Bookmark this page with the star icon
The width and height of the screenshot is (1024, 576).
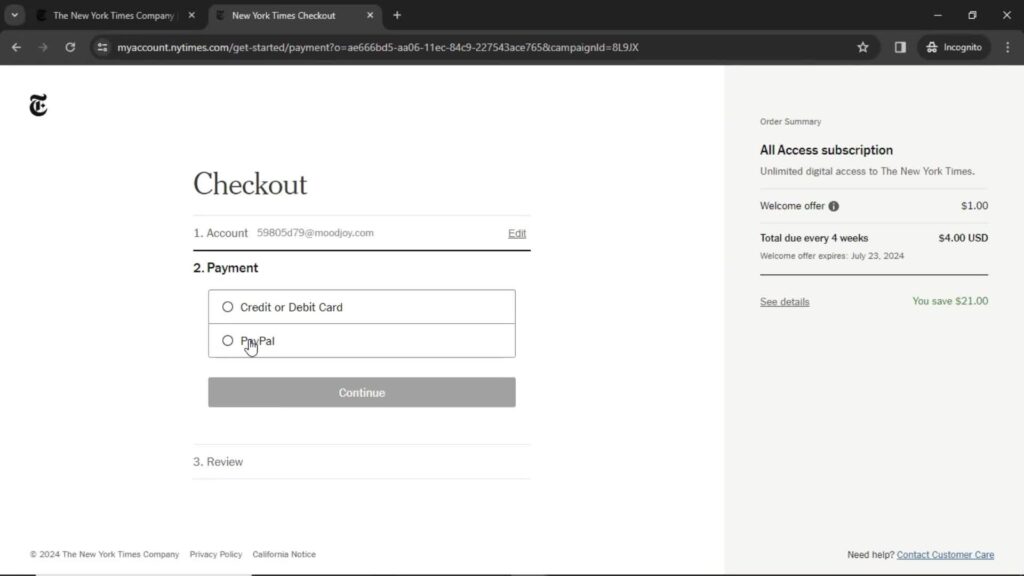[863, 47]
